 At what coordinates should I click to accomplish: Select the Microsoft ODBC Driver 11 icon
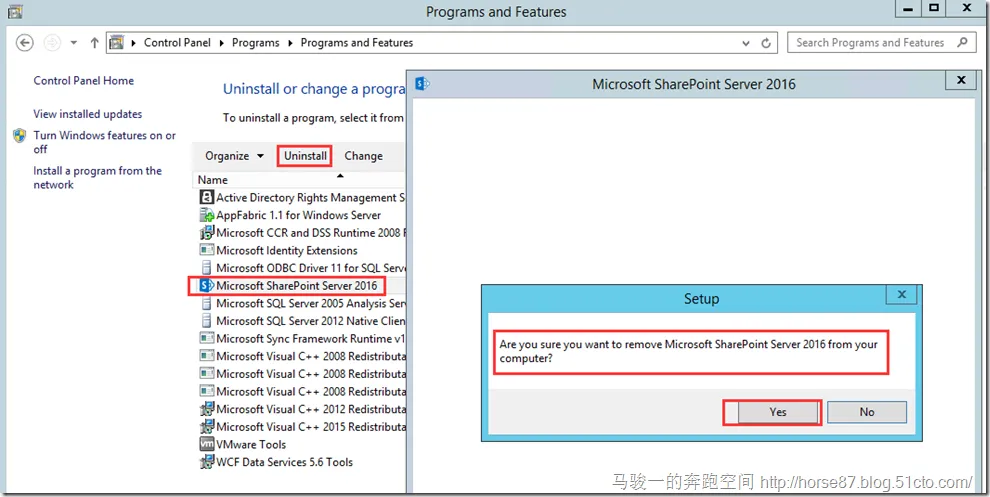[207, 268]
